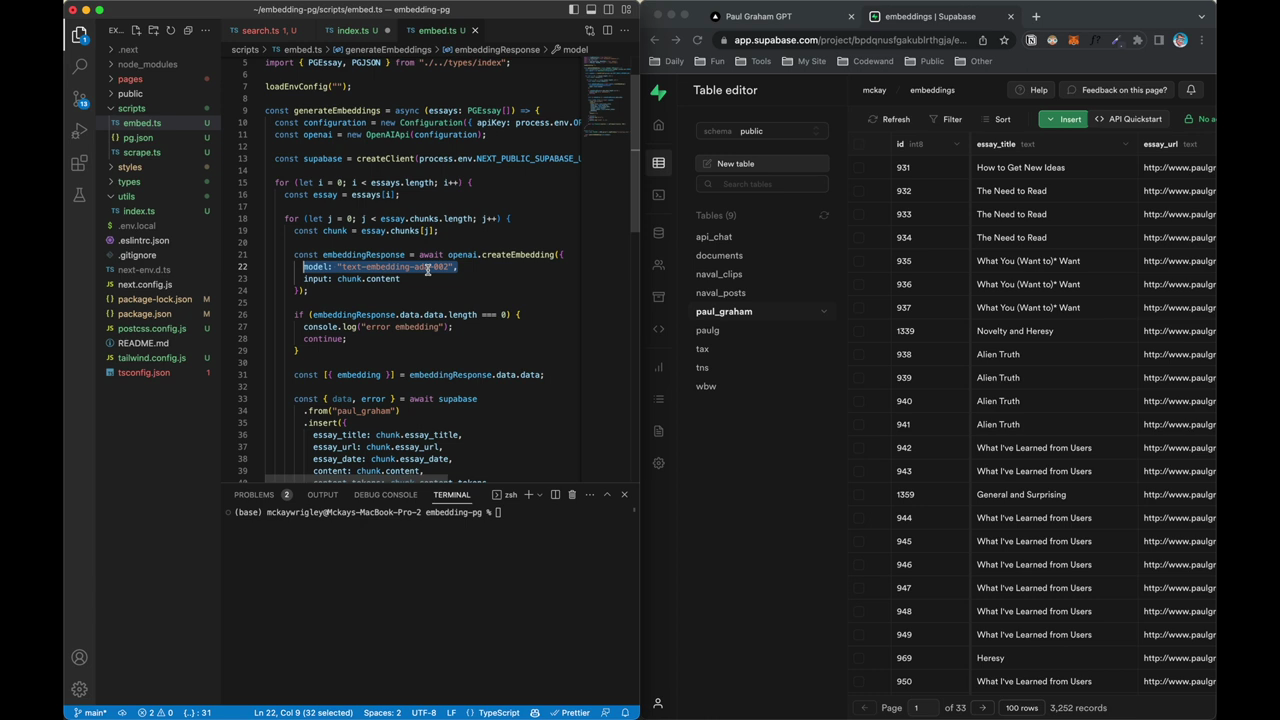Open the Extensions view in VS Code
This screenshot has height=720, width=1280.
click(x=79, y=163)
